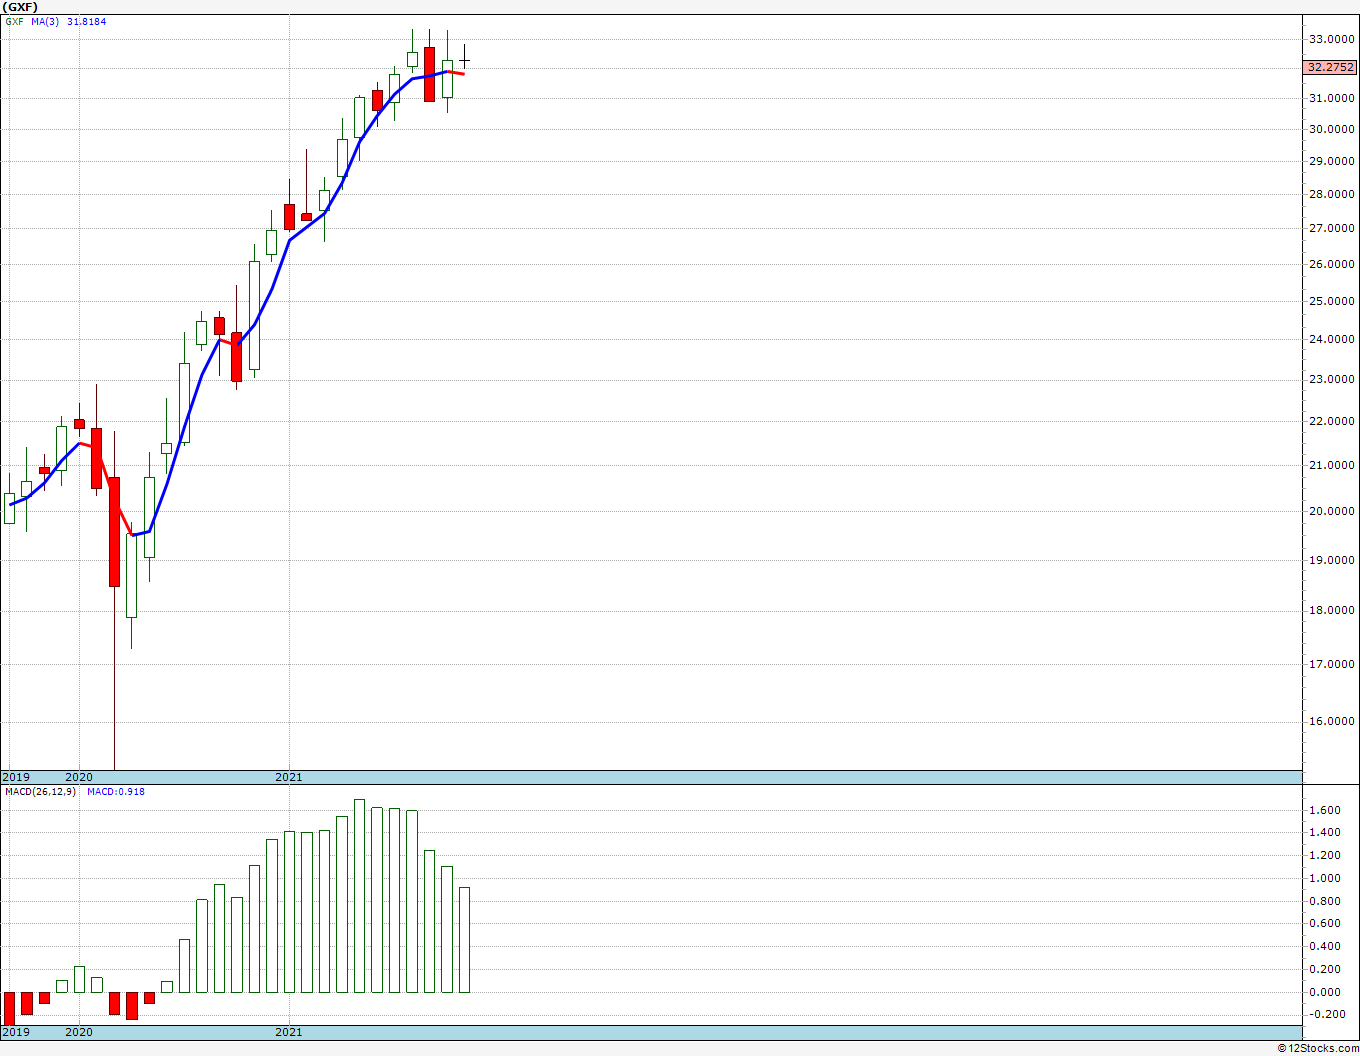This screenshot has height=1056, width=1360.
Task: Click the 24.0000 price axis label
Action: (x=1333, y=339)
